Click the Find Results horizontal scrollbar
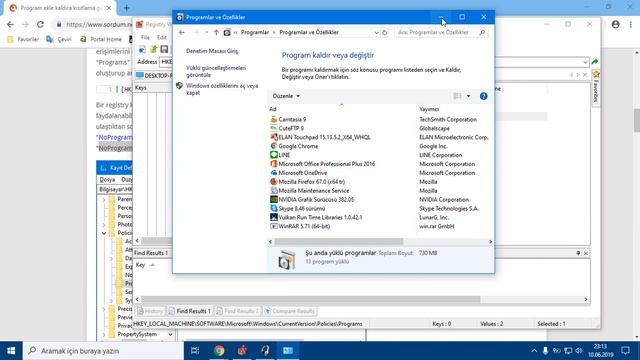This screenshot has height=360, width=640. click(310, 299)
